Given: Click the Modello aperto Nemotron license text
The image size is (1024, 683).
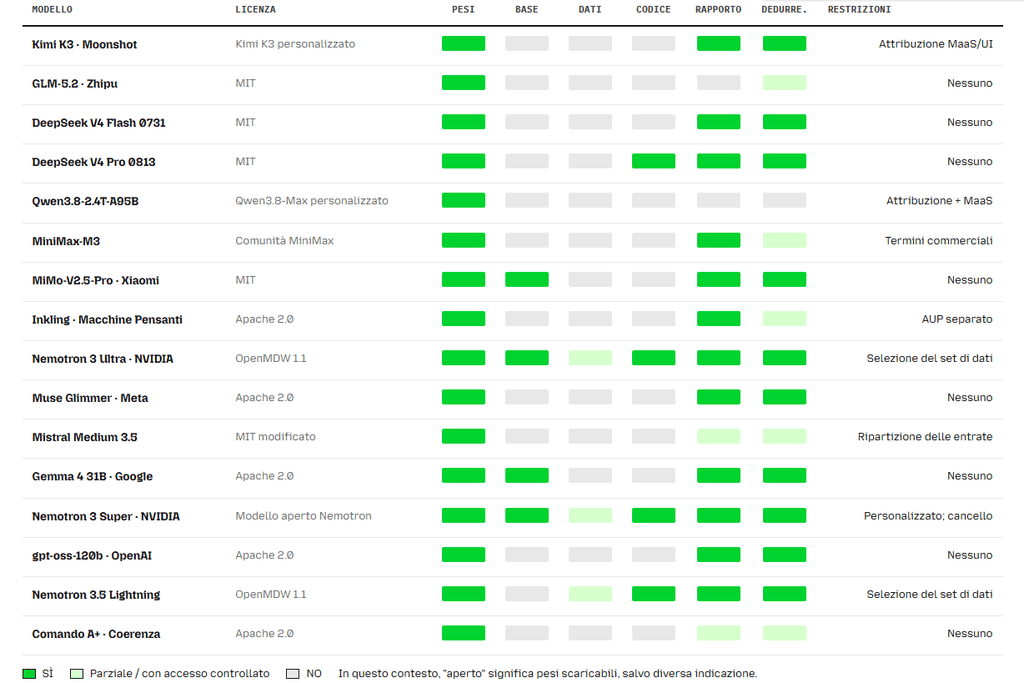Looking at the screenshot, I should click(303, 515).
